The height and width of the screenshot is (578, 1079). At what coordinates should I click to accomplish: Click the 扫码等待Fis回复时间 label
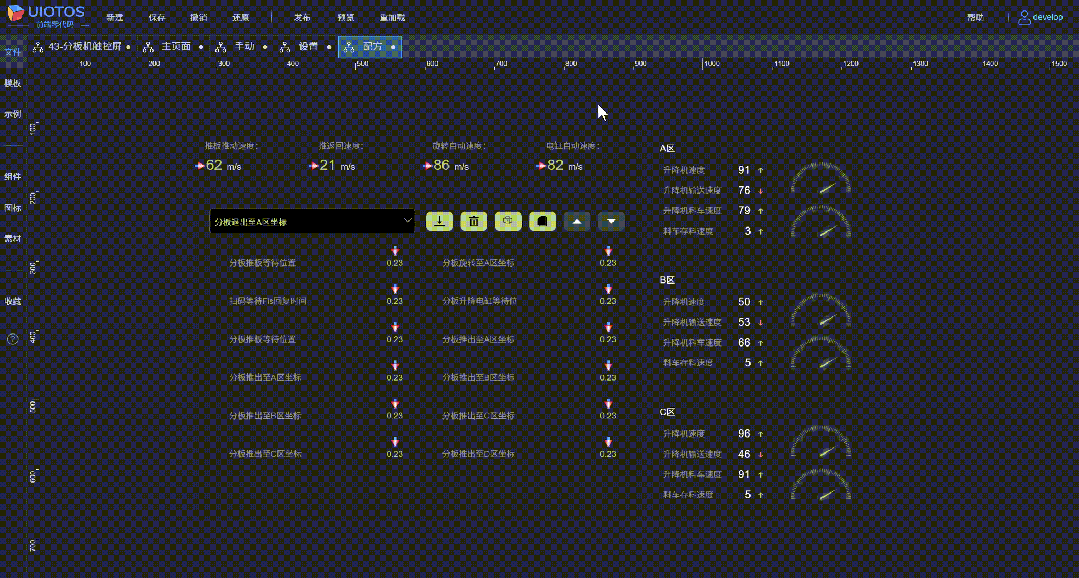click(x=268, y=301)
